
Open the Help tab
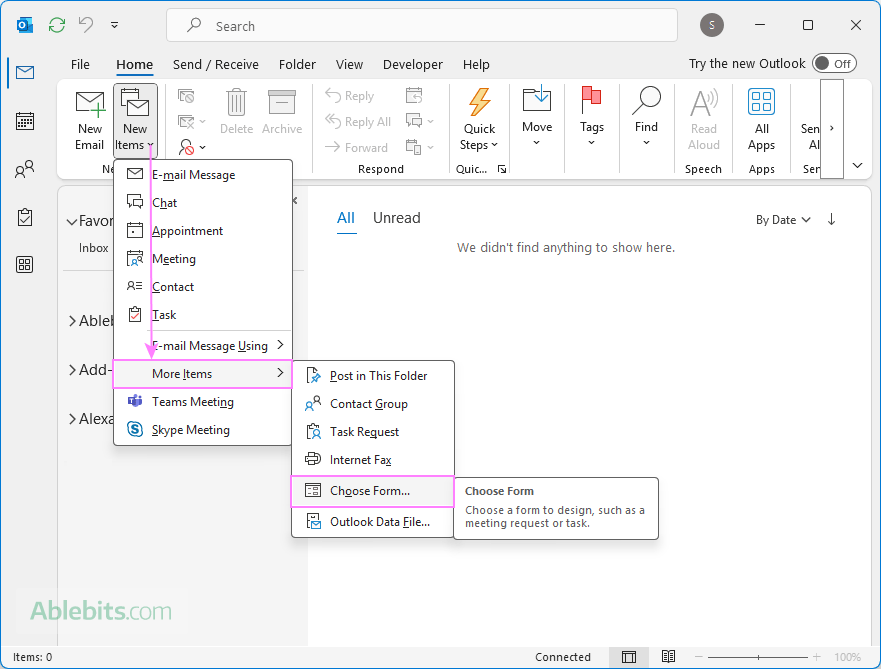[476, 65]
